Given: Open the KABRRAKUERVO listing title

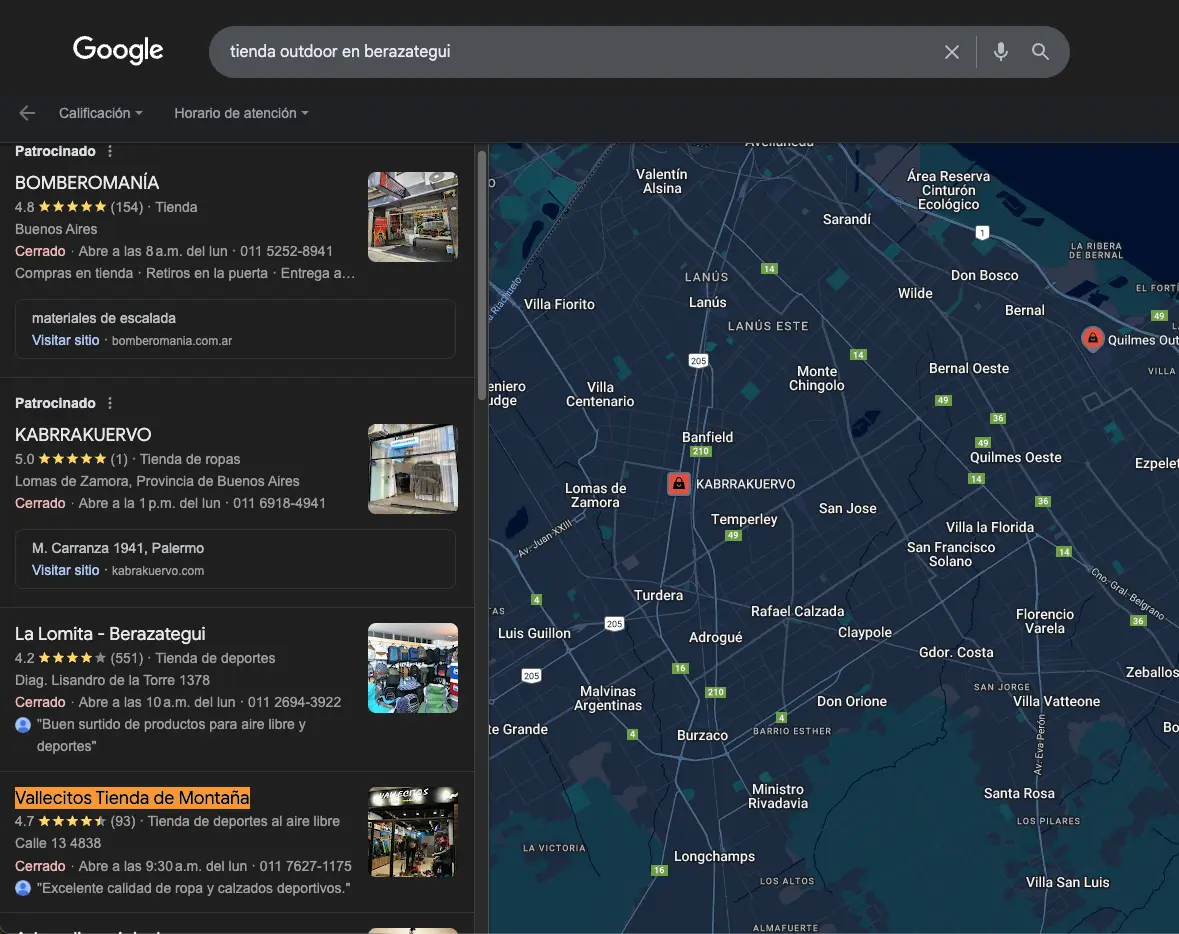Looking at the screenshot, I should (83, 435).
